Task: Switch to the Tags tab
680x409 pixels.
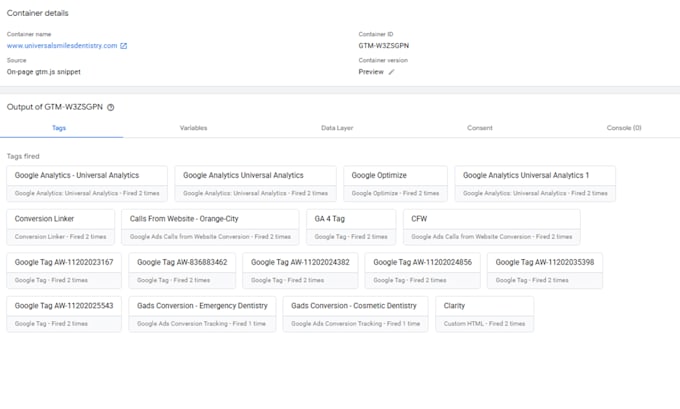Action: tap(59, 128)
